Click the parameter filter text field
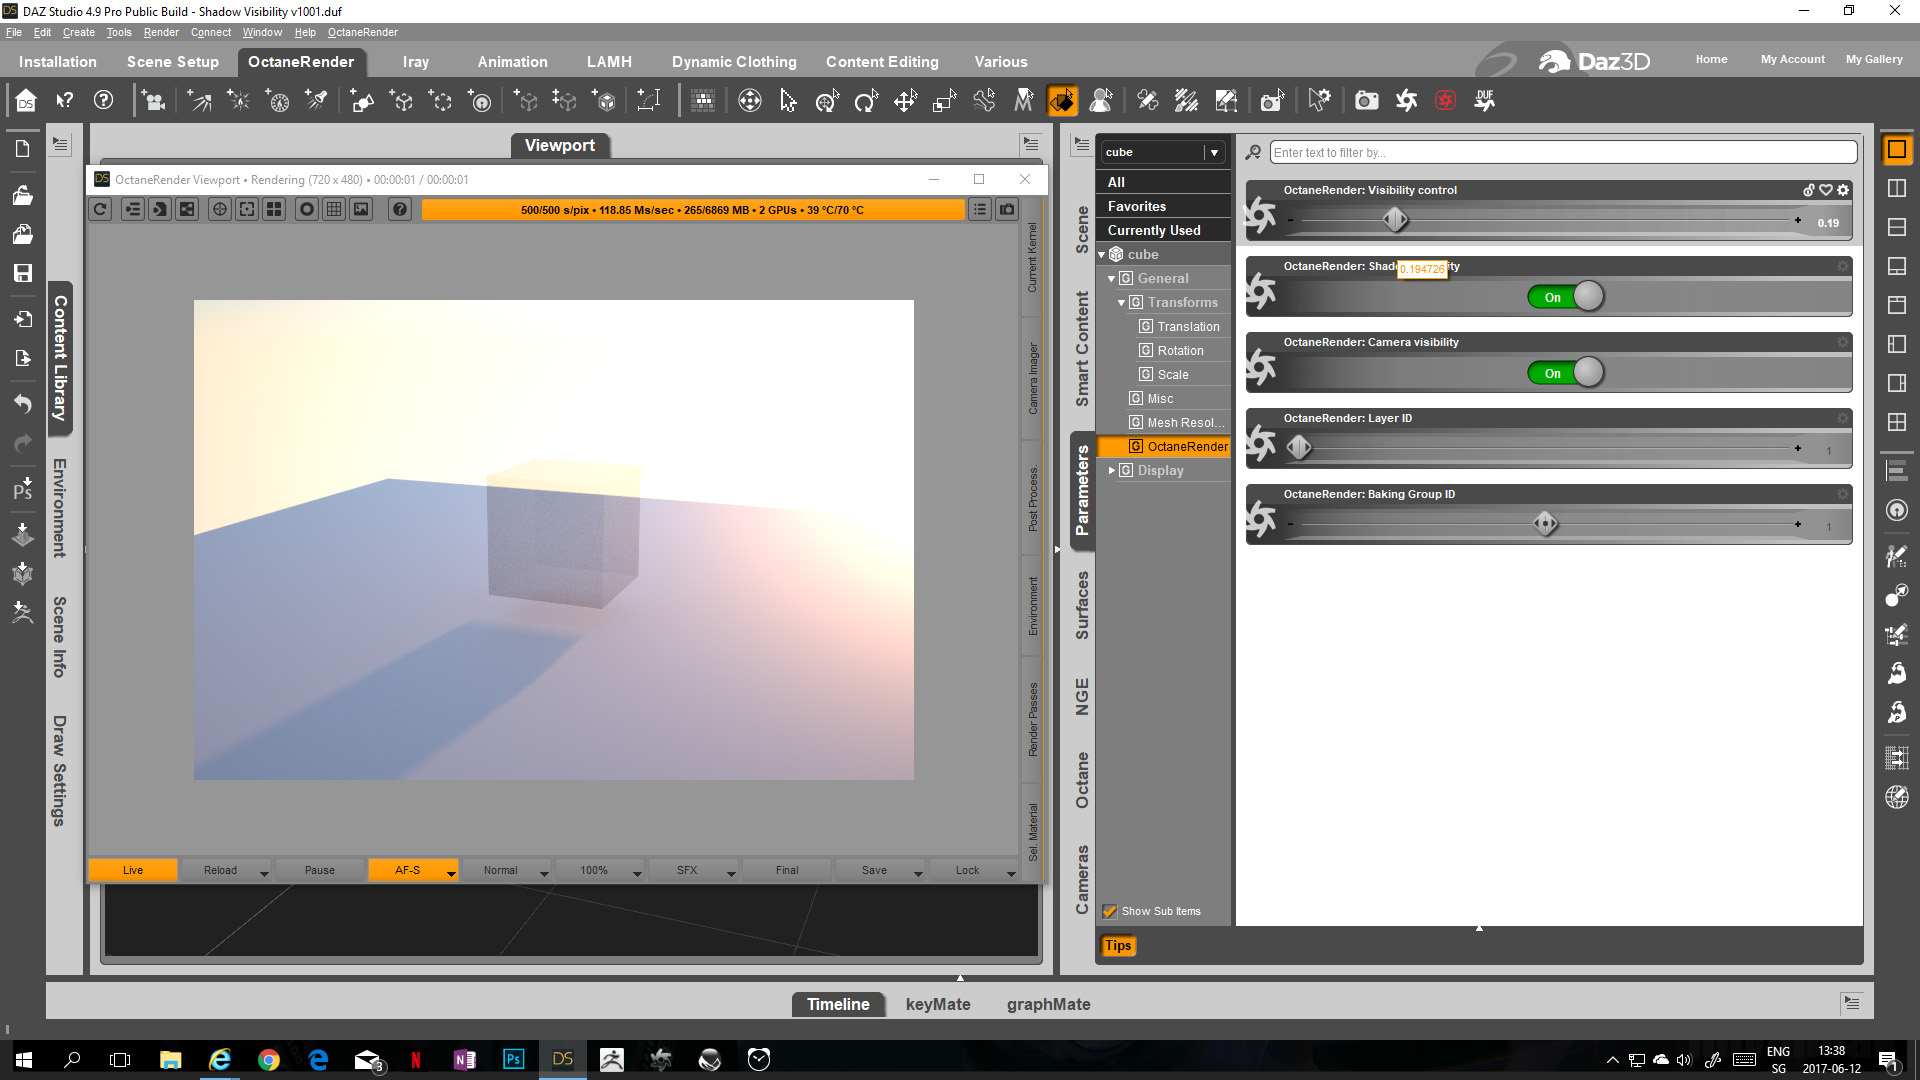This screenshot has height=1080, width=1920. (x=1562, y=152)
